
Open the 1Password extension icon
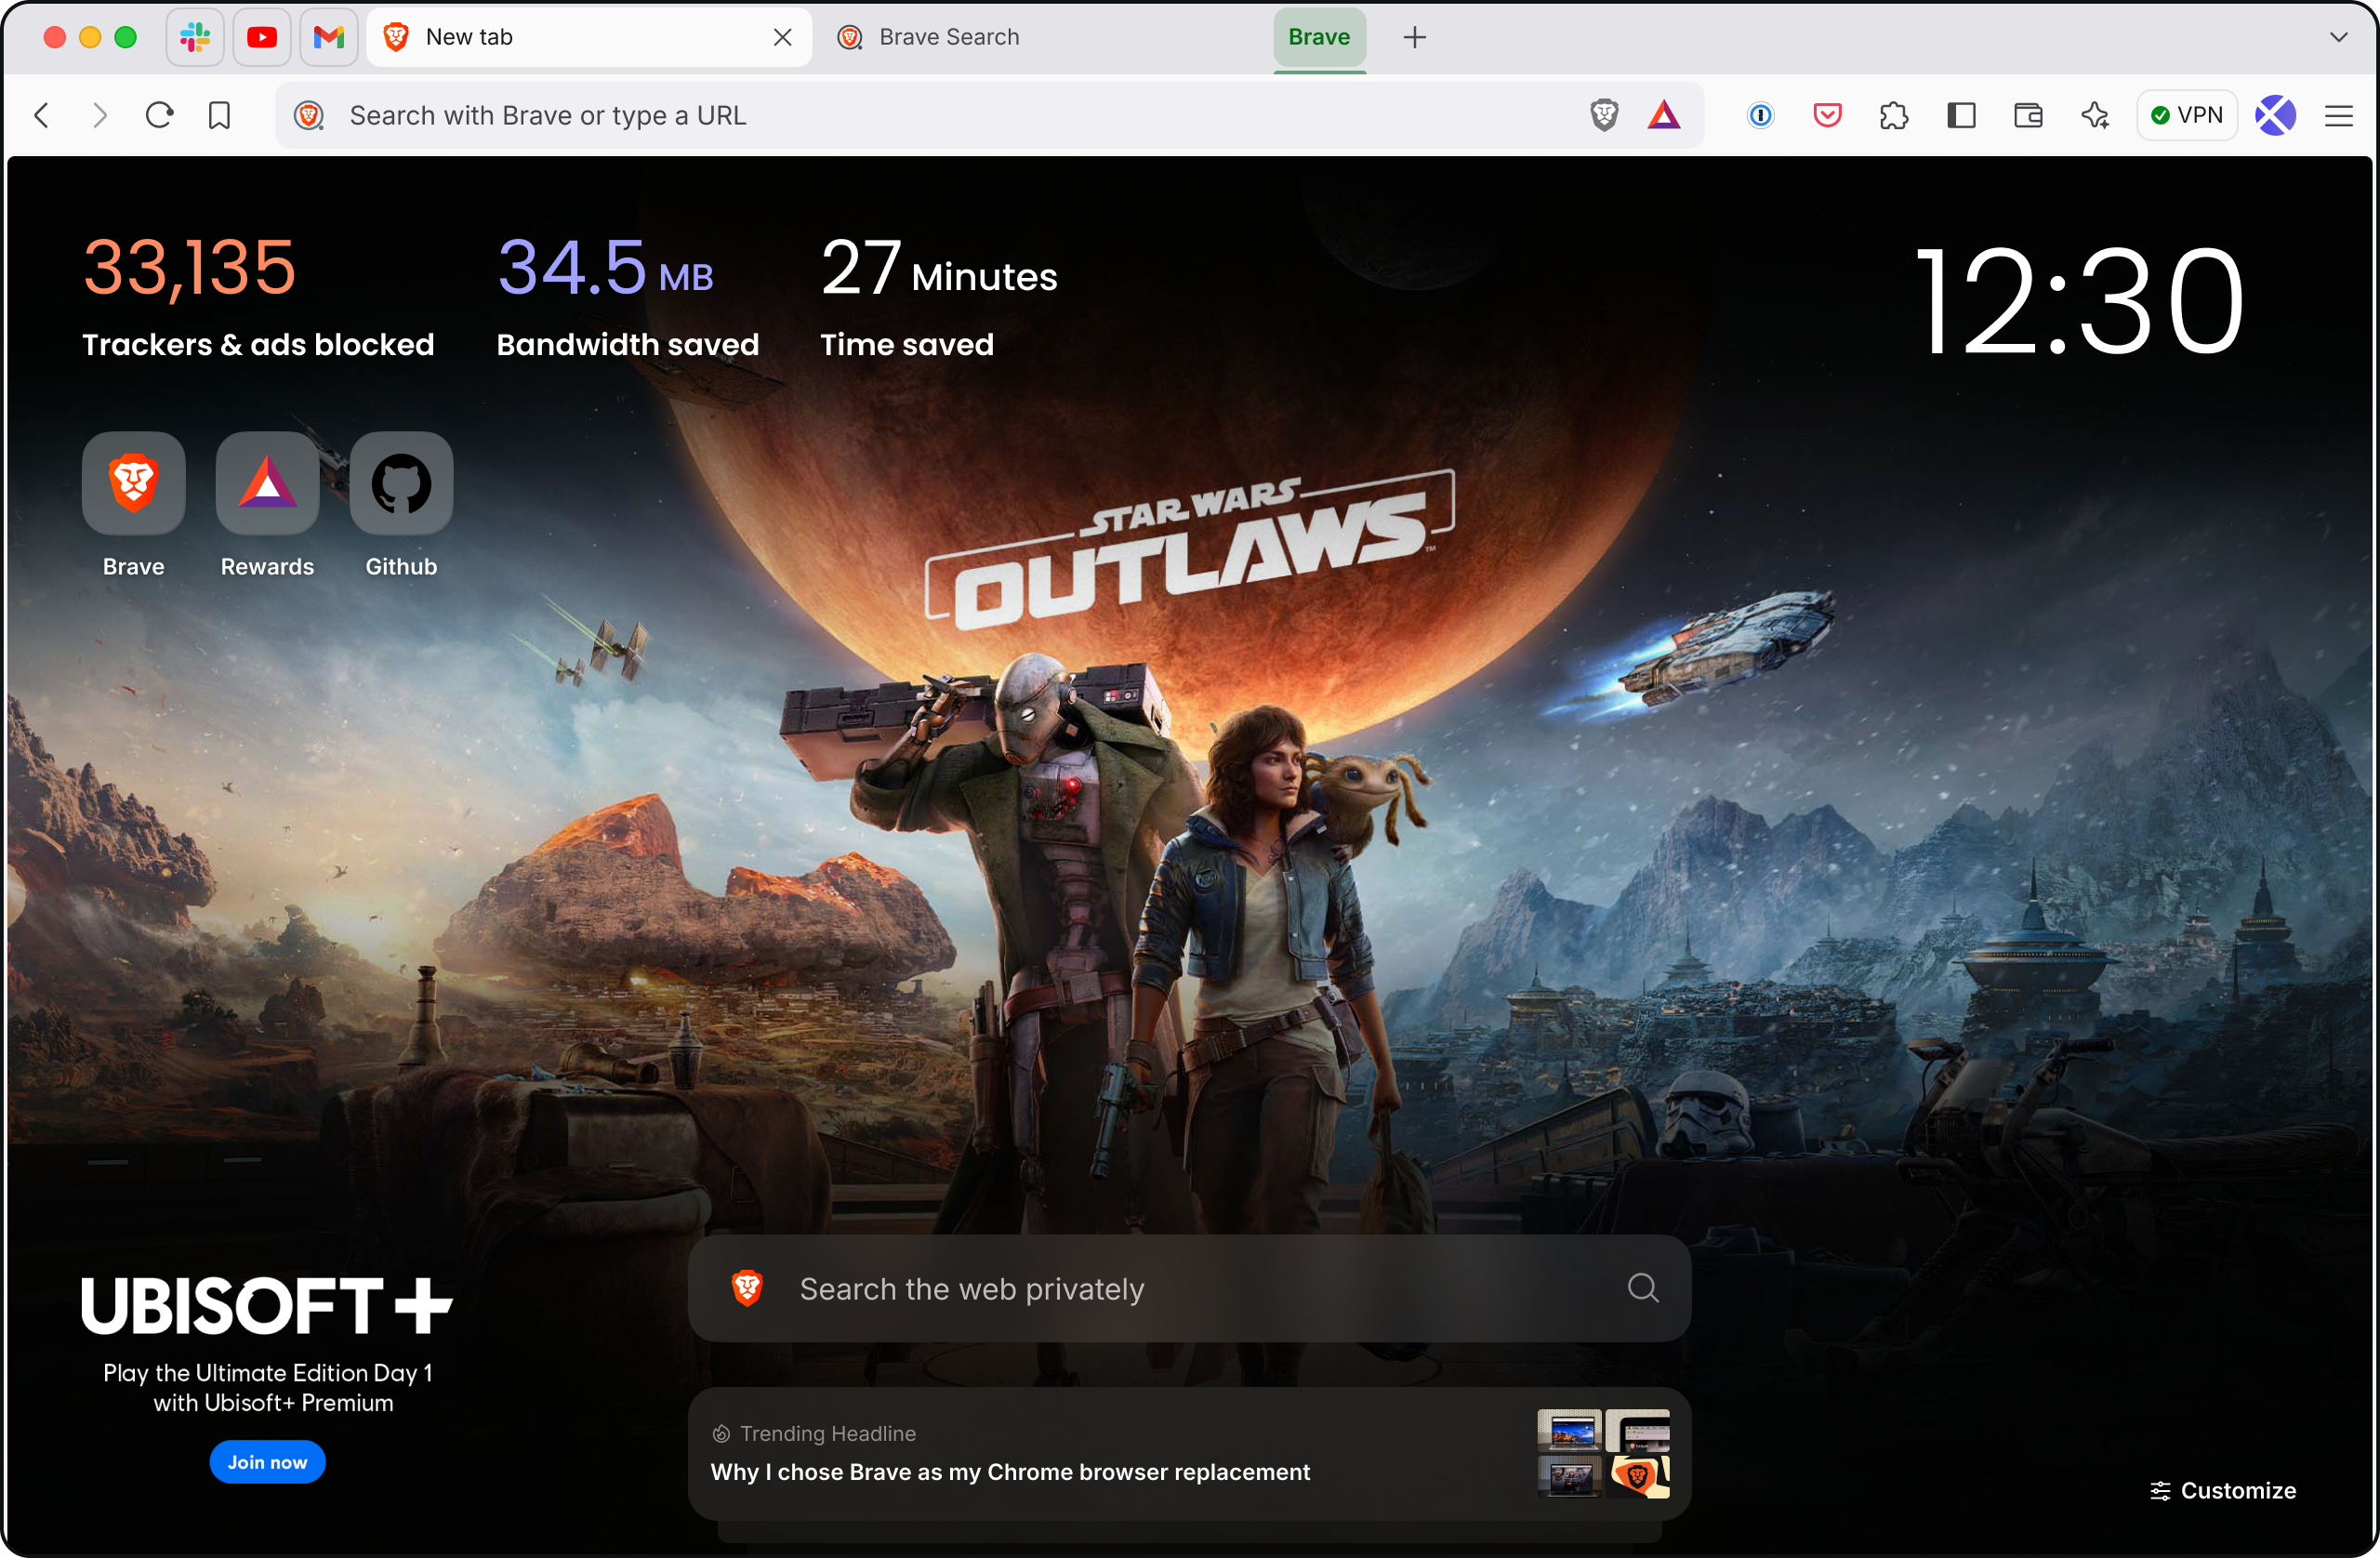(1760, 115)
